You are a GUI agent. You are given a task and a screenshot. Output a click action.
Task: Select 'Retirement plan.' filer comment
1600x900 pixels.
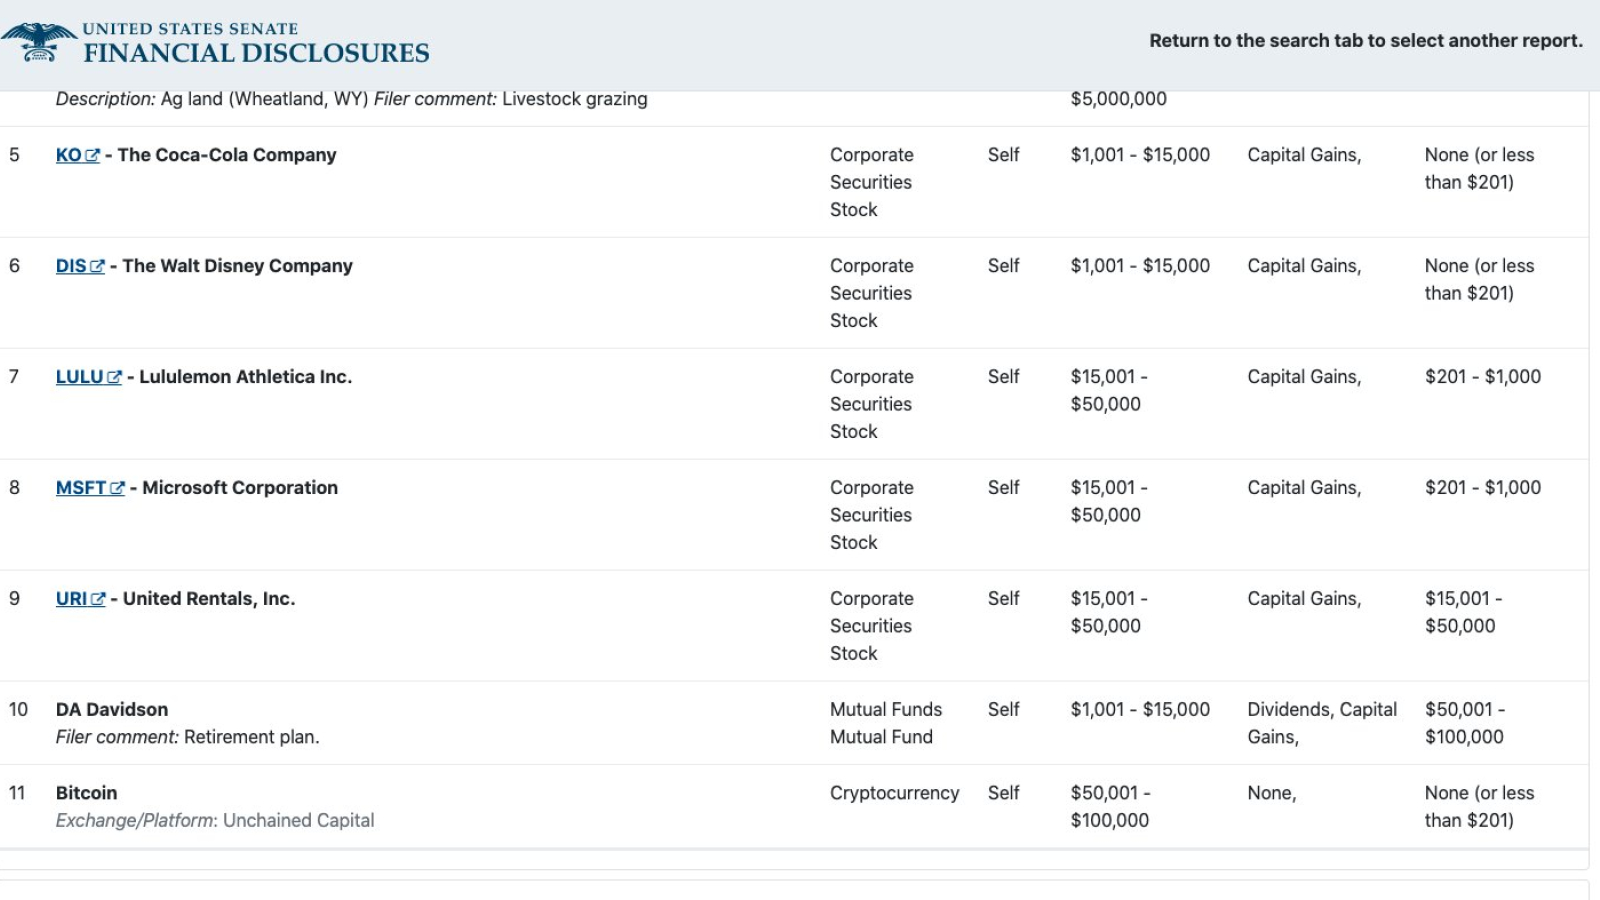[x=251, y=737]
